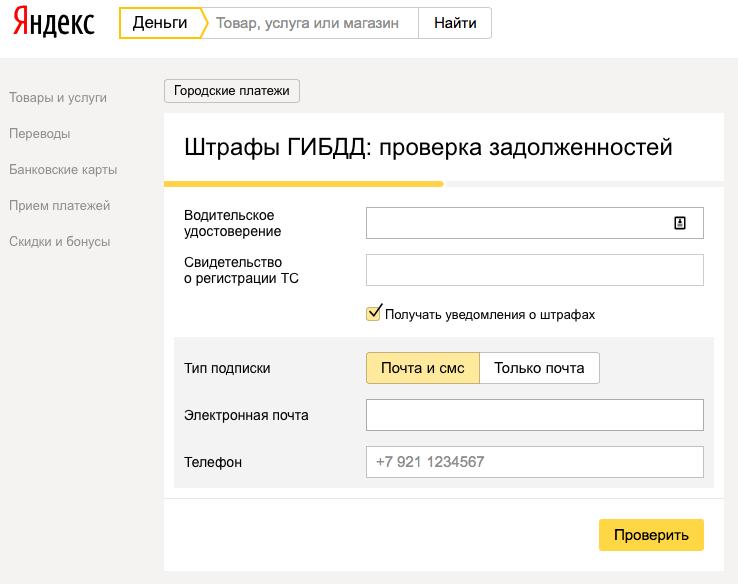Open 'Переводы' in sidebar
The height and width of the screenshot is (584, 738).
(x=40, y=133)
